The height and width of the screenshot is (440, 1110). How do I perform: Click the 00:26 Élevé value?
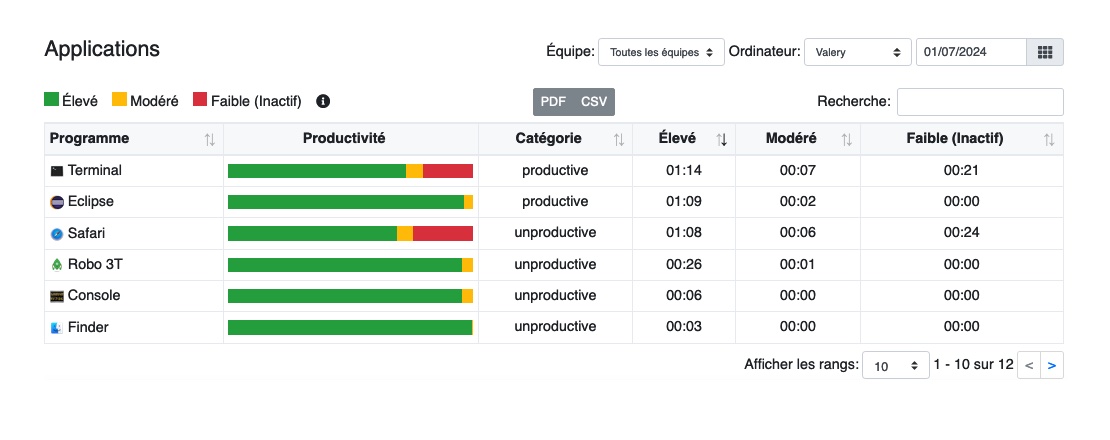pyautogui.click(x=684, y=265)
